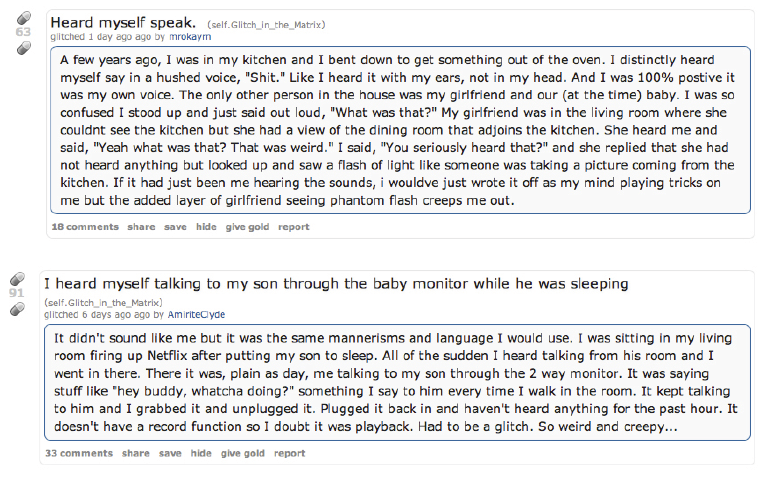Open the 33 comments link
The image size is (760, 479).
pos(79,453)
